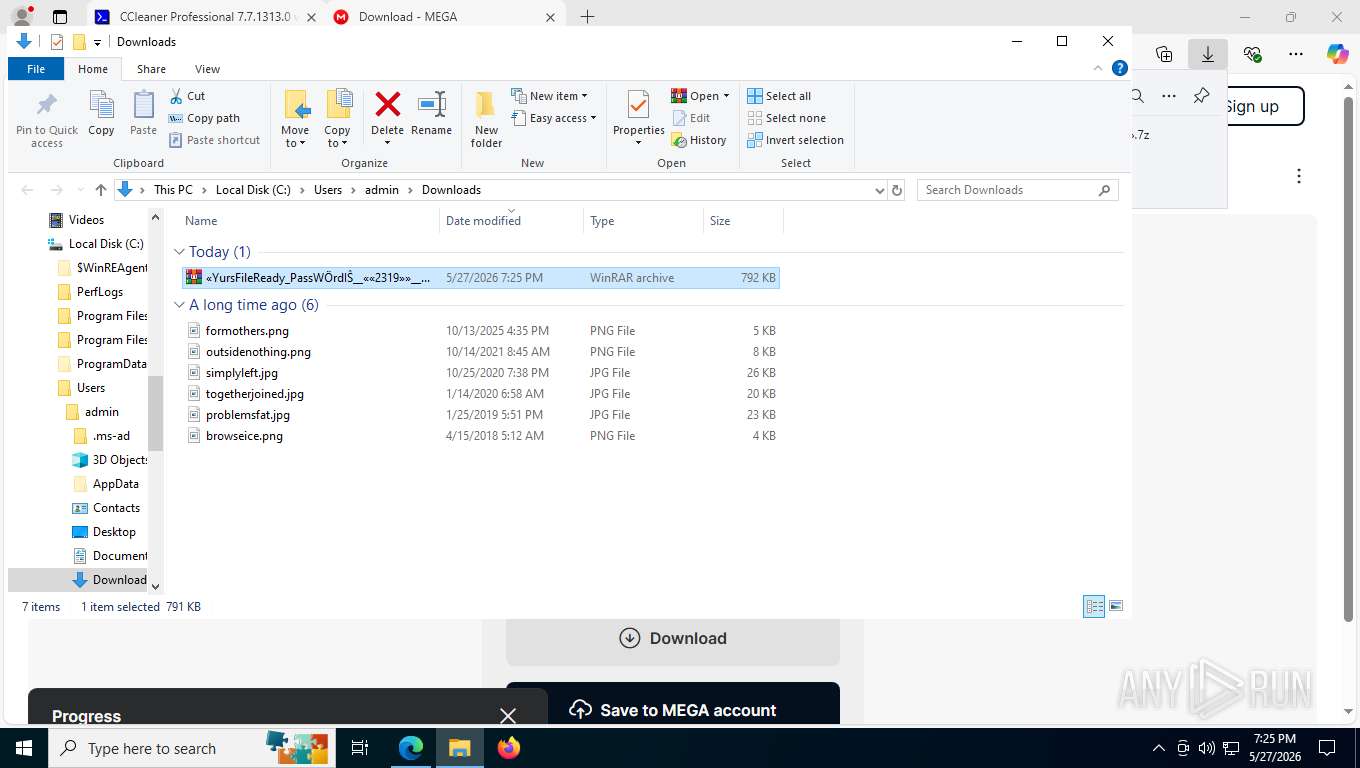1360x768 pixels.
Task: Open the New item dropdown
Action: coord(550,96)
